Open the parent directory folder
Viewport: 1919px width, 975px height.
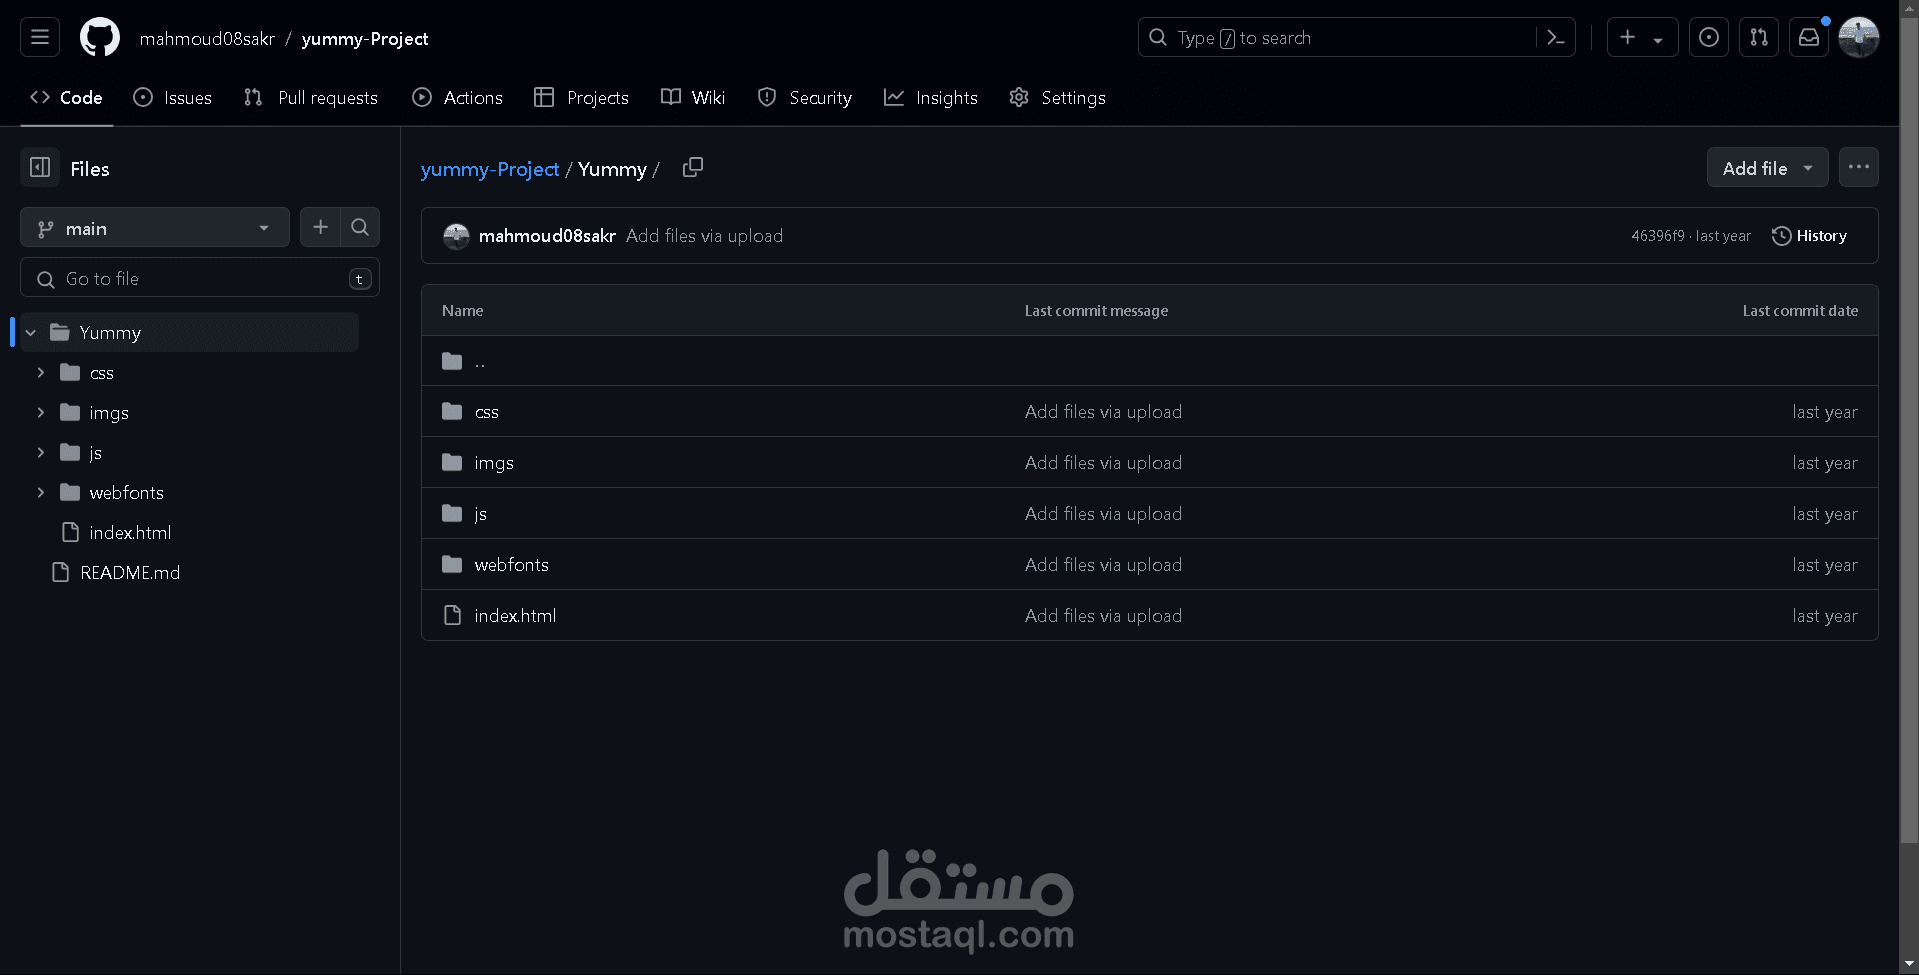click(480, 362)
